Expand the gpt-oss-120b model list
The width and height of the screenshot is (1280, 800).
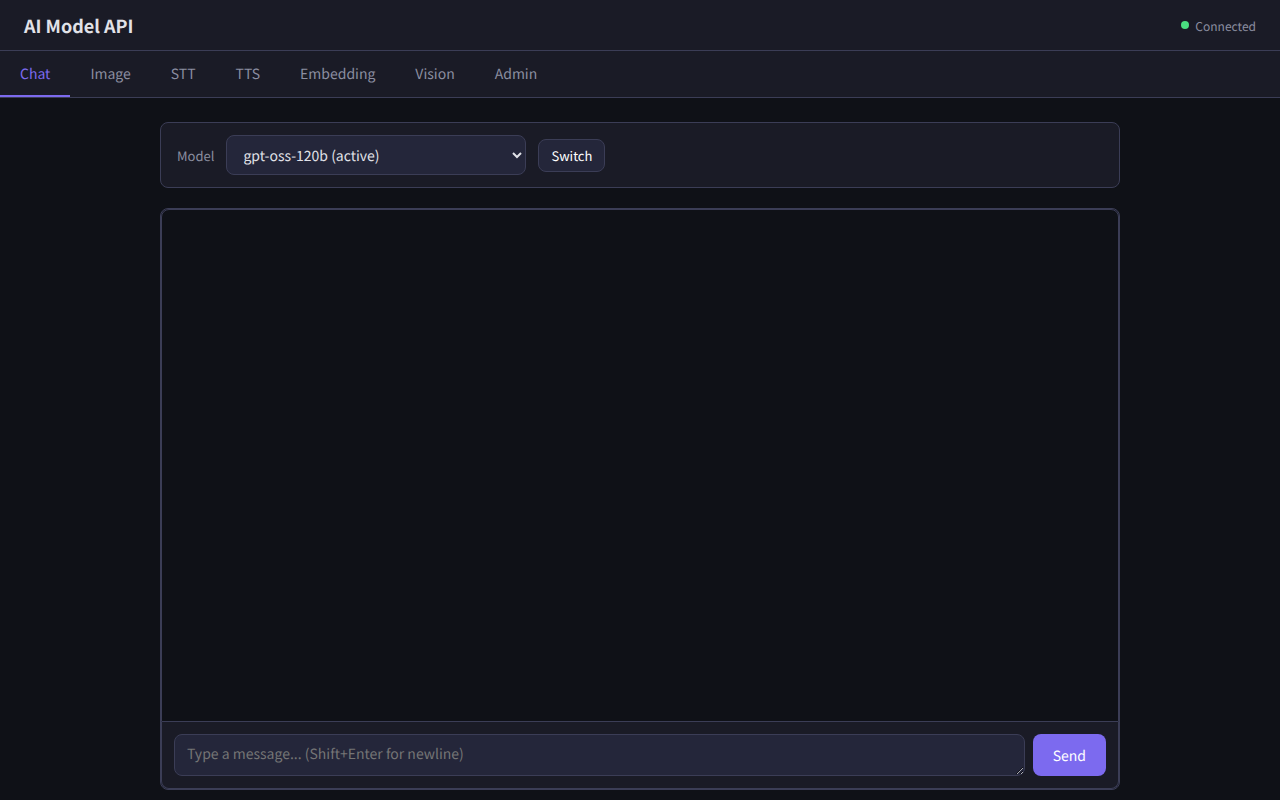375,155
